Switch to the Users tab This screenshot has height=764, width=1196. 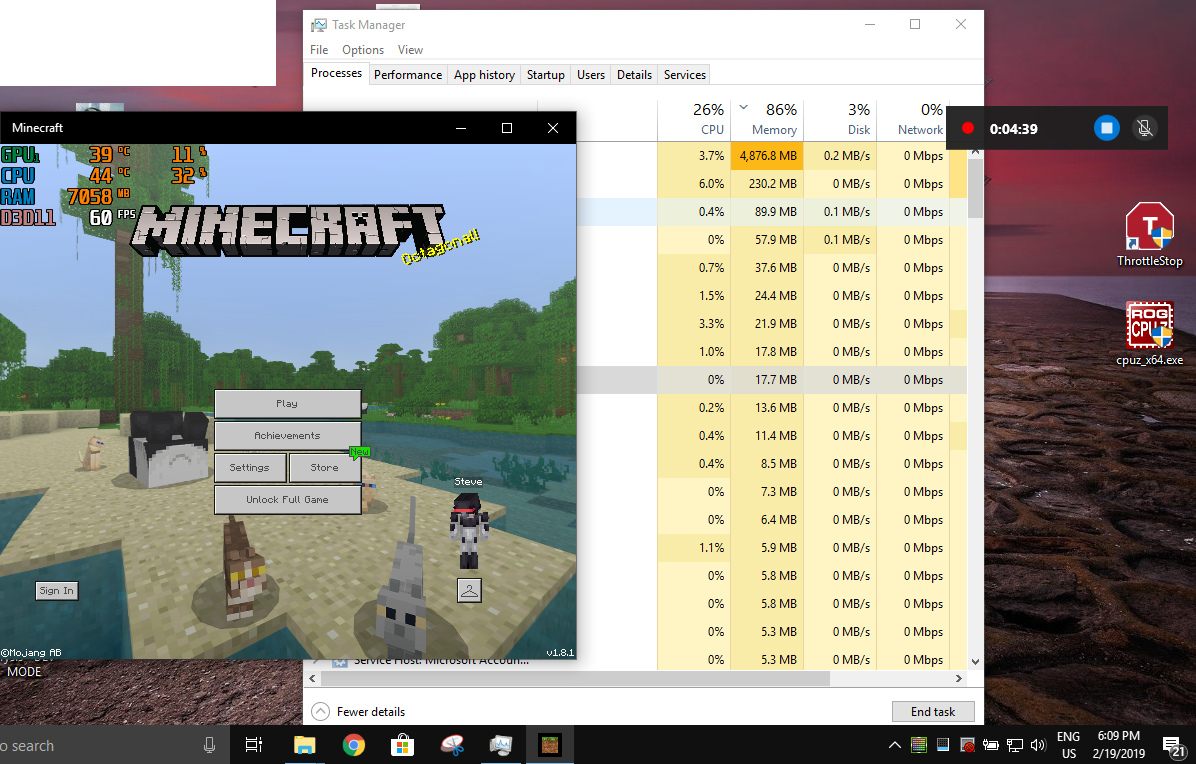click(591, 75)
